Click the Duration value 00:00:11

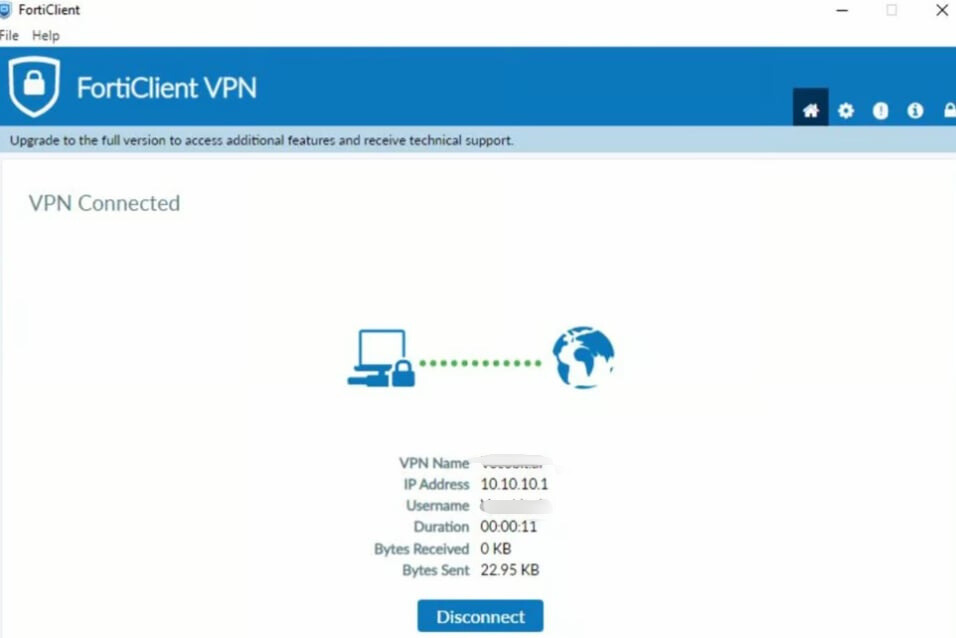[508, 527]
